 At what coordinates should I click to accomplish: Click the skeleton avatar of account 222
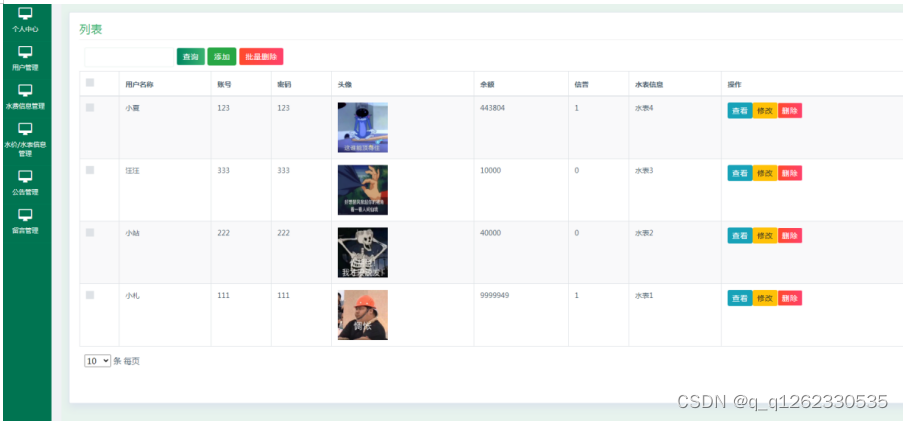(363, 252)
